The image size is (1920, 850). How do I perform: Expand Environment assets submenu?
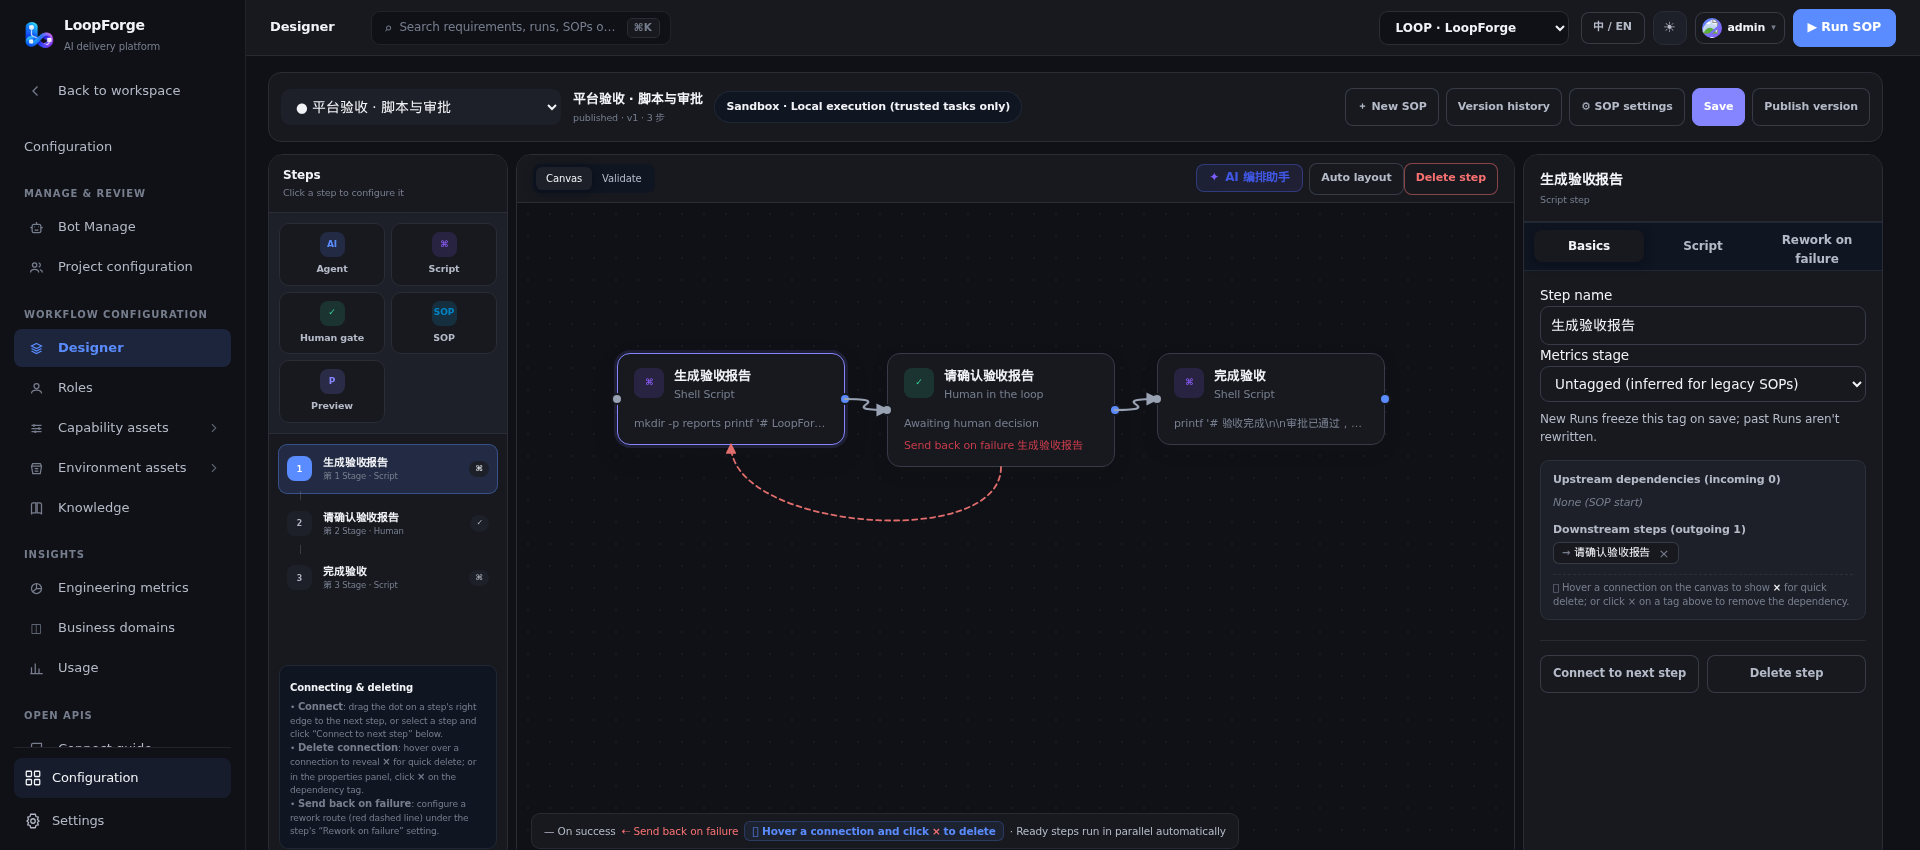click(x=122, y=468)
